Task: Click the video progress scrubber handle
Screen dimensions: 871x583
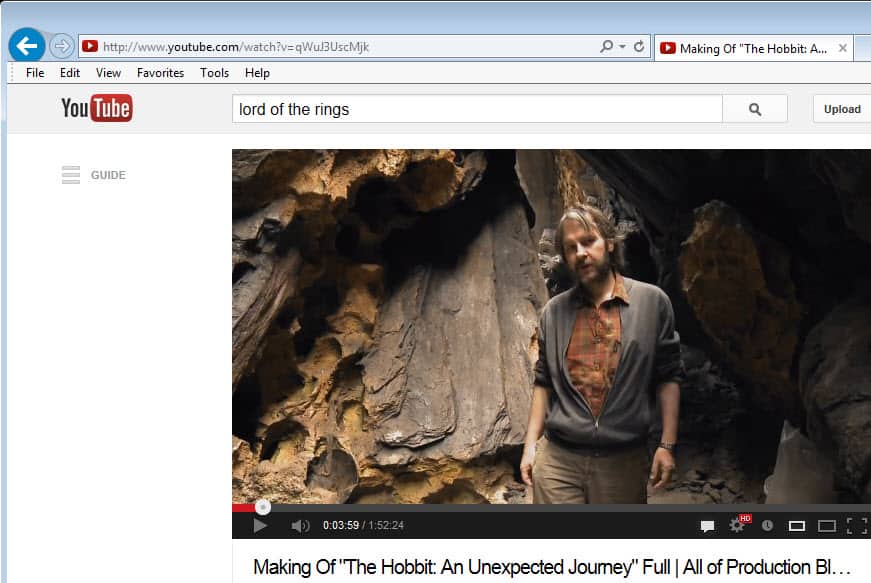Action: [x=263, y=507]
